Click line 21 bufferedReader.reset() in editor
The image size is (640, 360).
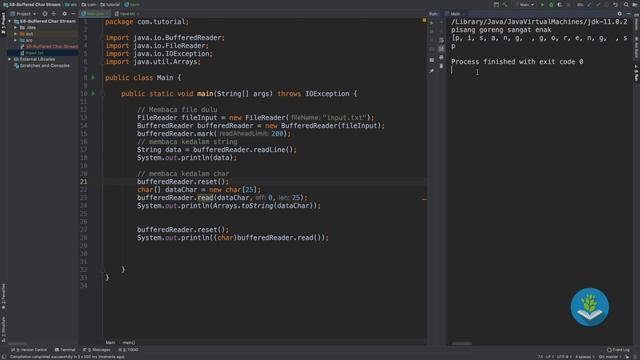pos(183,182)
